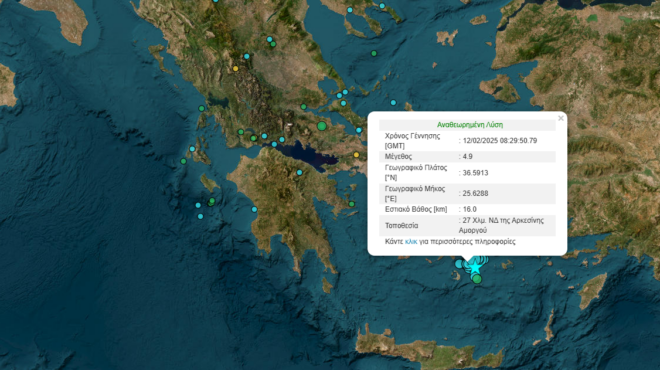Select the longitude value '25.6288'
The width and height of the screenshot is (660, 370).
475,194
